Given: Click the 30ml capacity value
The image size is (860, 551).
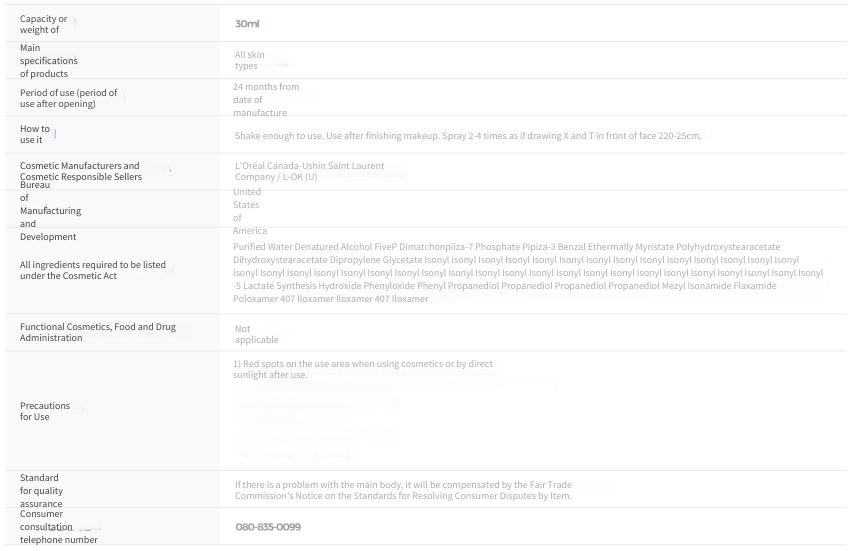Looking at the screenshot, I should (247, 24).
